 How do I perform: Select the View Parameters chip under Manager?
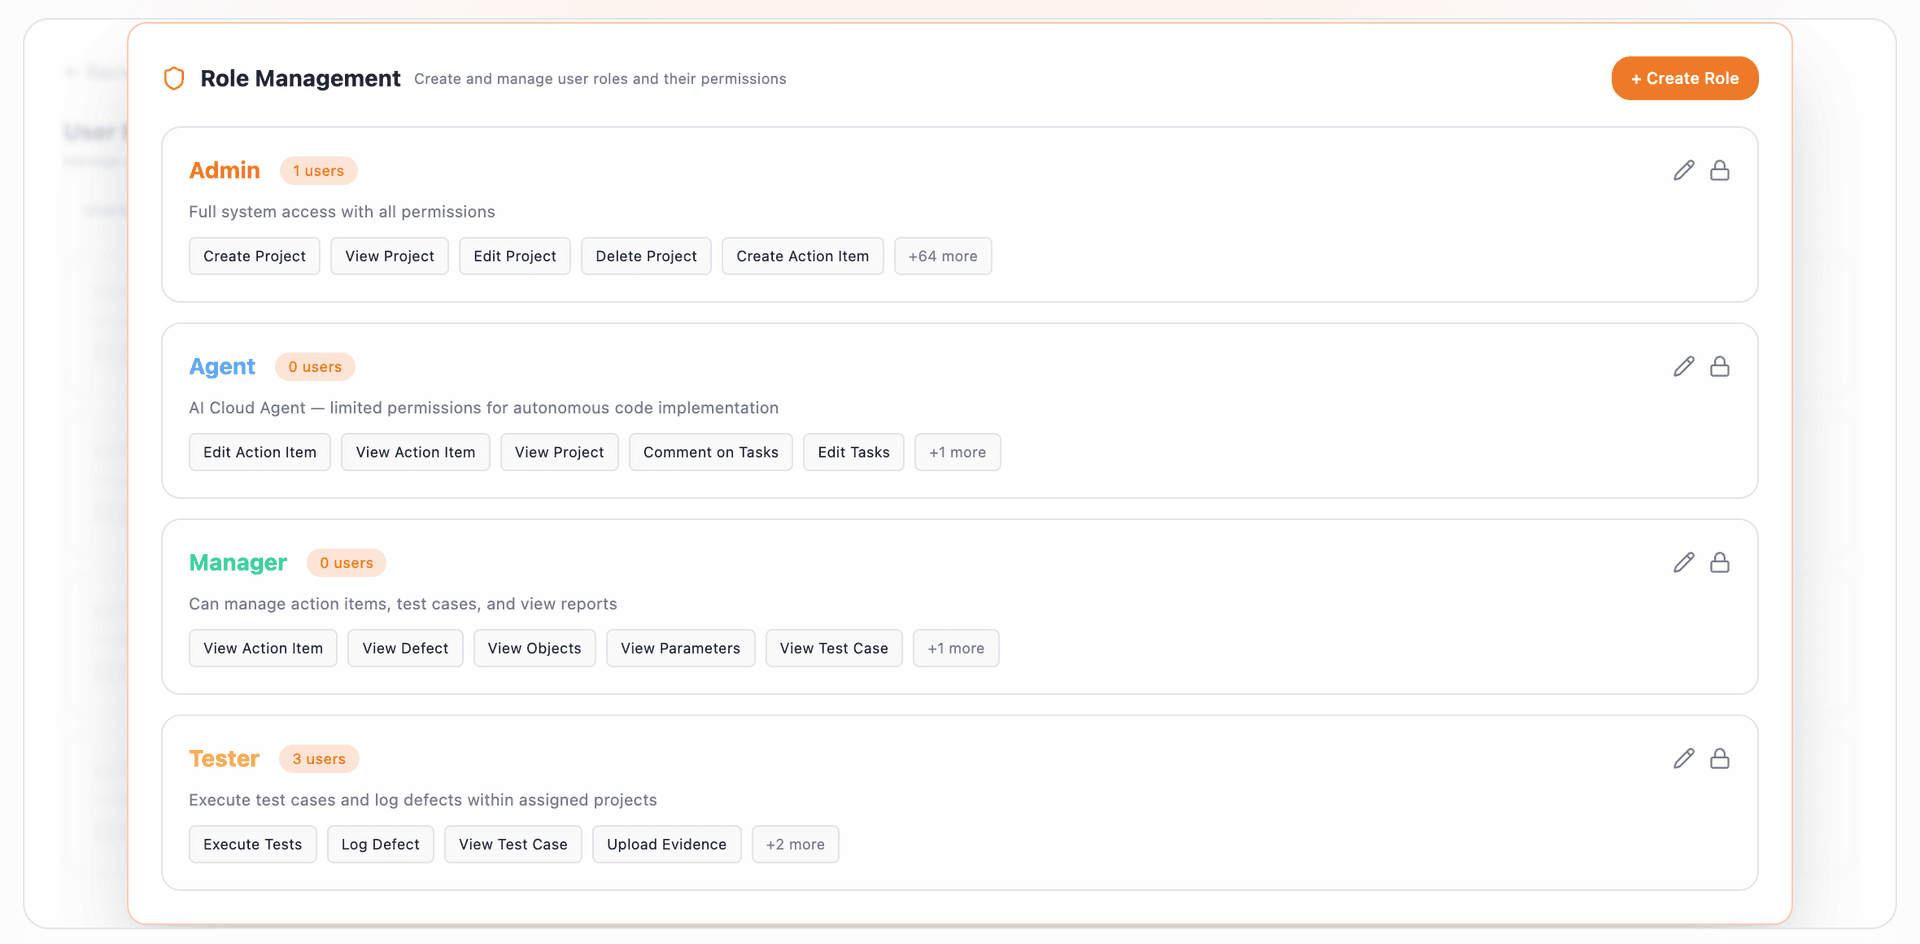tap(680, 648)
